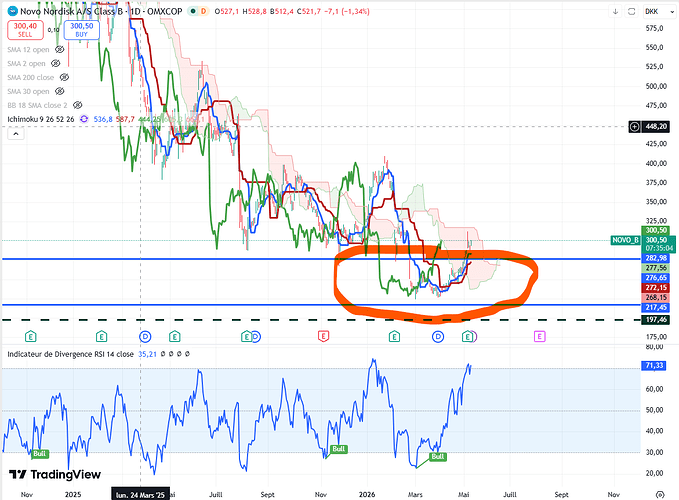Click the 07:35:04 countdown label

[x=659, y=248]
